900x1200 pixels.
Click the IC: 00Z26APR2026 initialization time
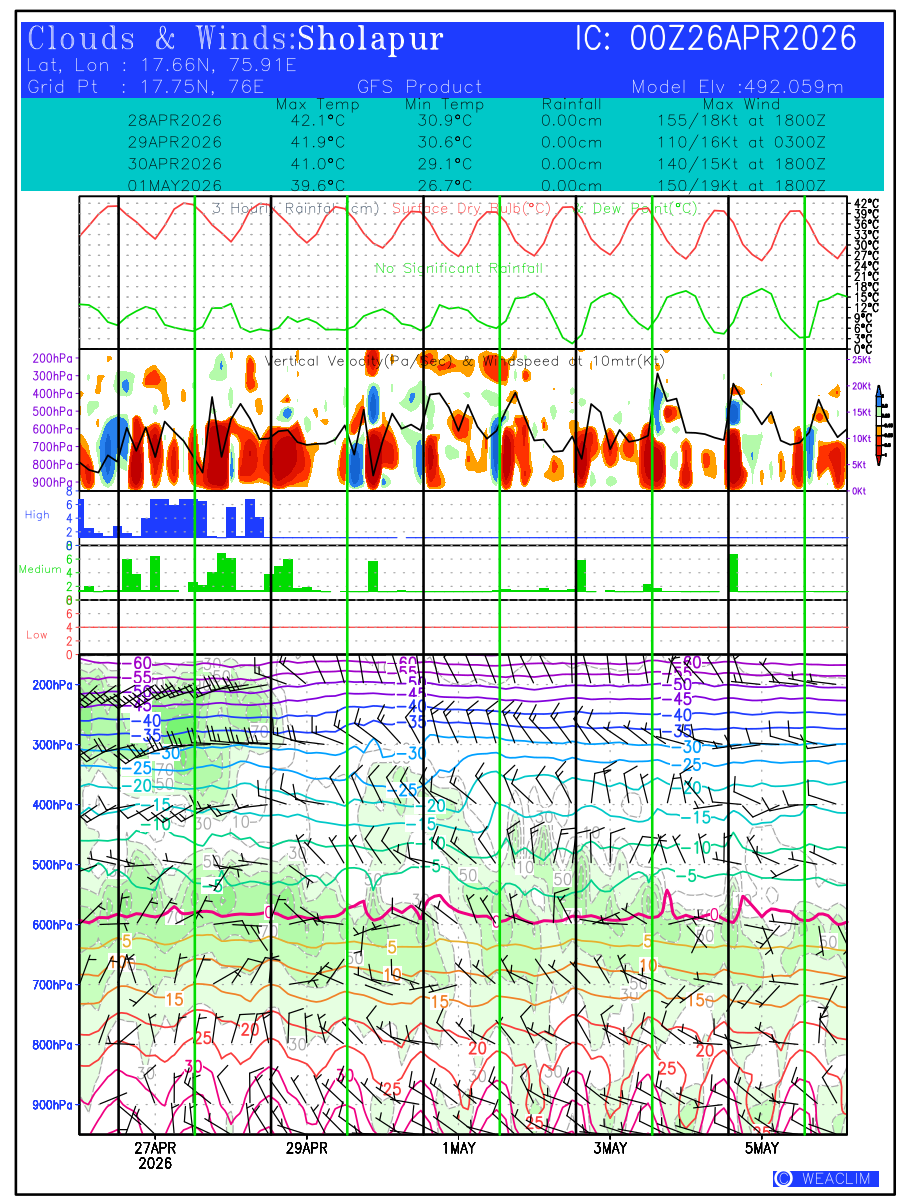tap(715, 39)
